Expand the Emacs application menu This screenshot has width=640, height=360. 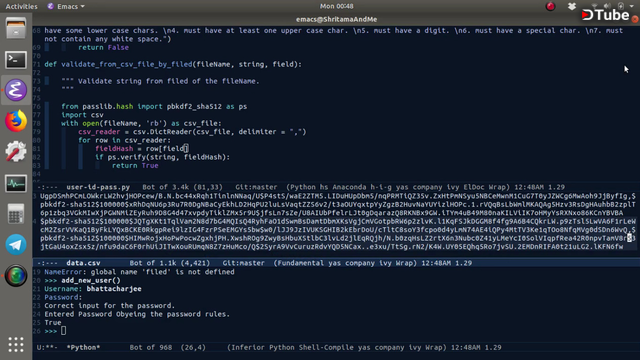coord(66,6)
